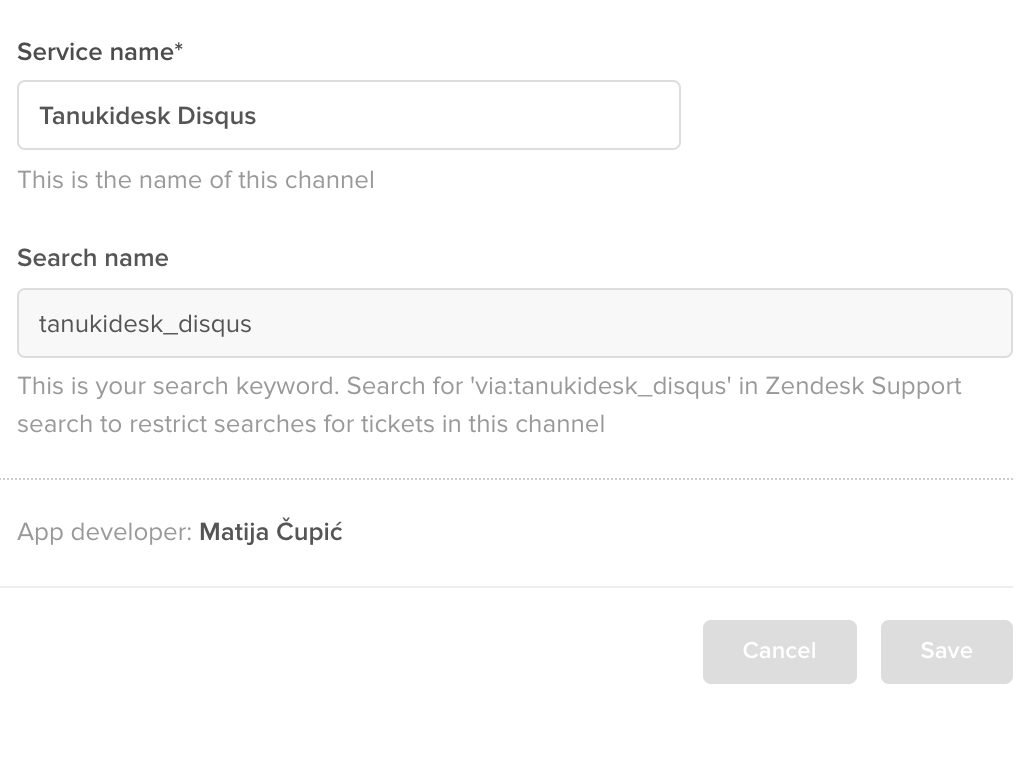
Task: Focus the Search name text box
Action: [x=514, y=323]
